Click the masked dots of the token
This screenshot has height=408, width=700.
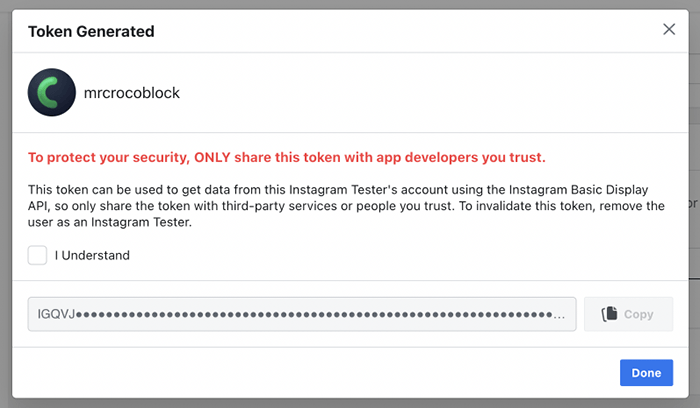click(x=314, y=315)
